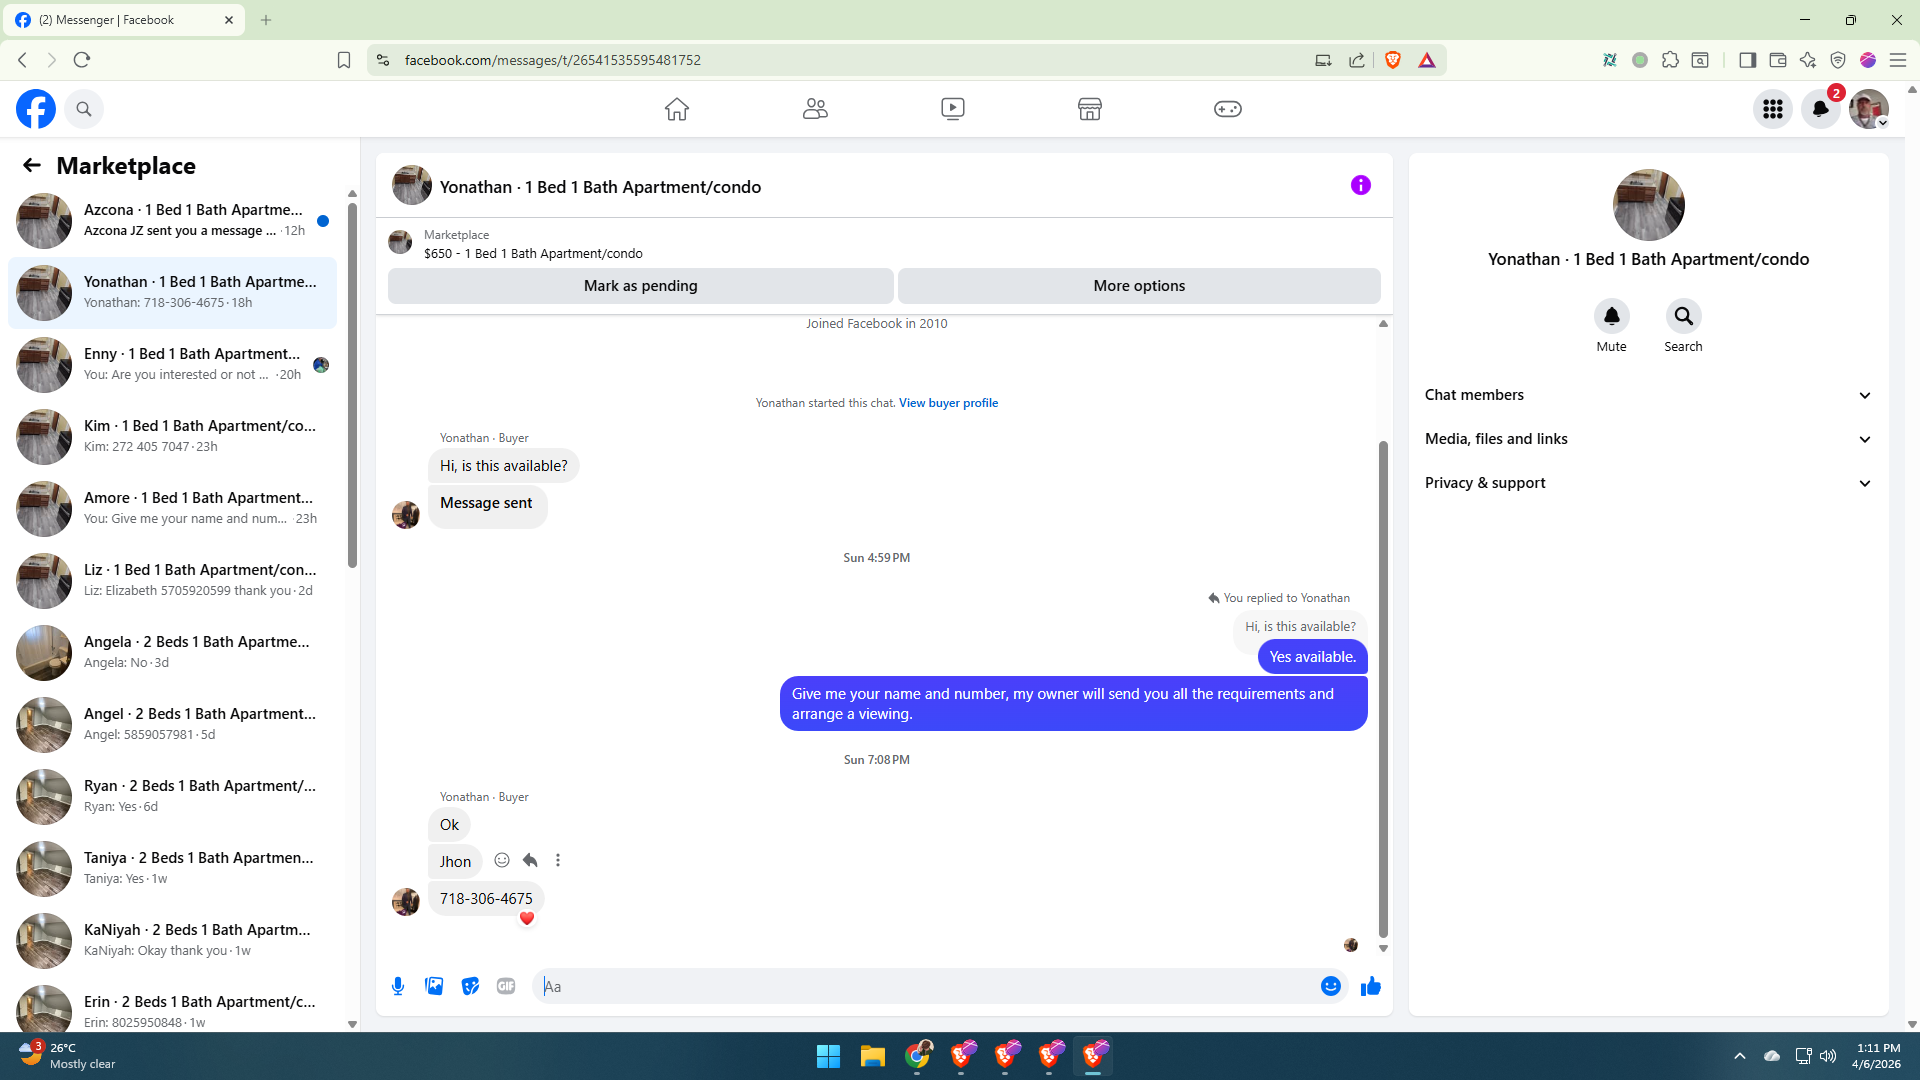
Task: Show hidden system tray icons
Action: coord(1740,1056)
